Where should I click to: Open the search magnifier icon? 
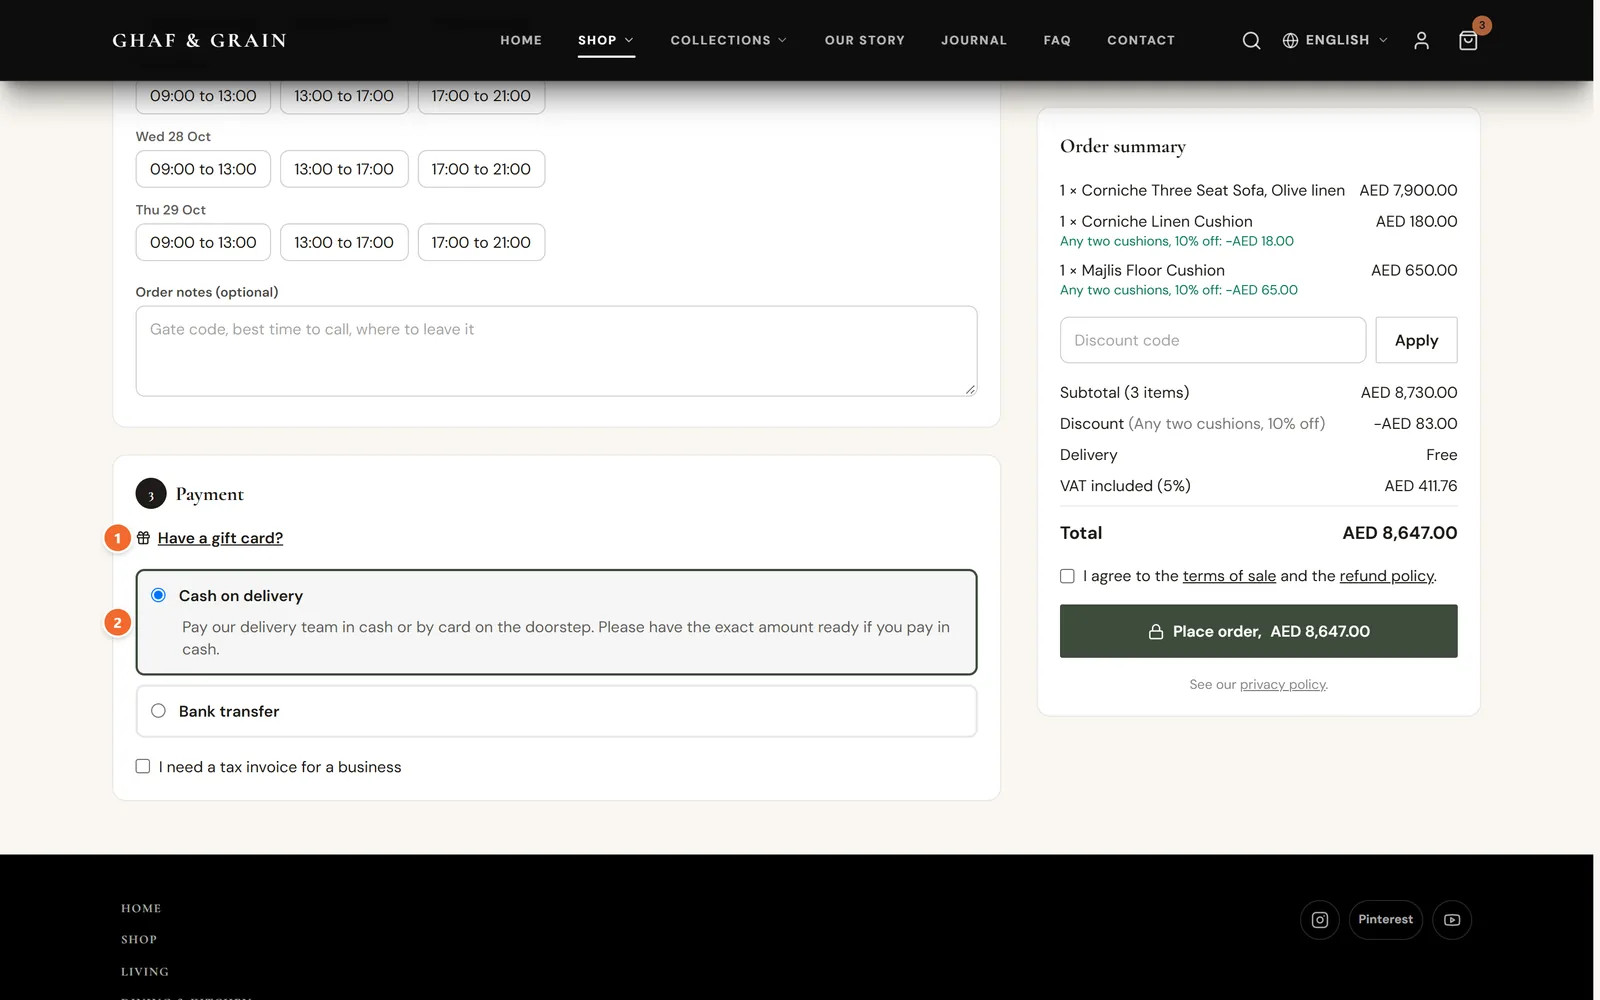(1251, 40)
